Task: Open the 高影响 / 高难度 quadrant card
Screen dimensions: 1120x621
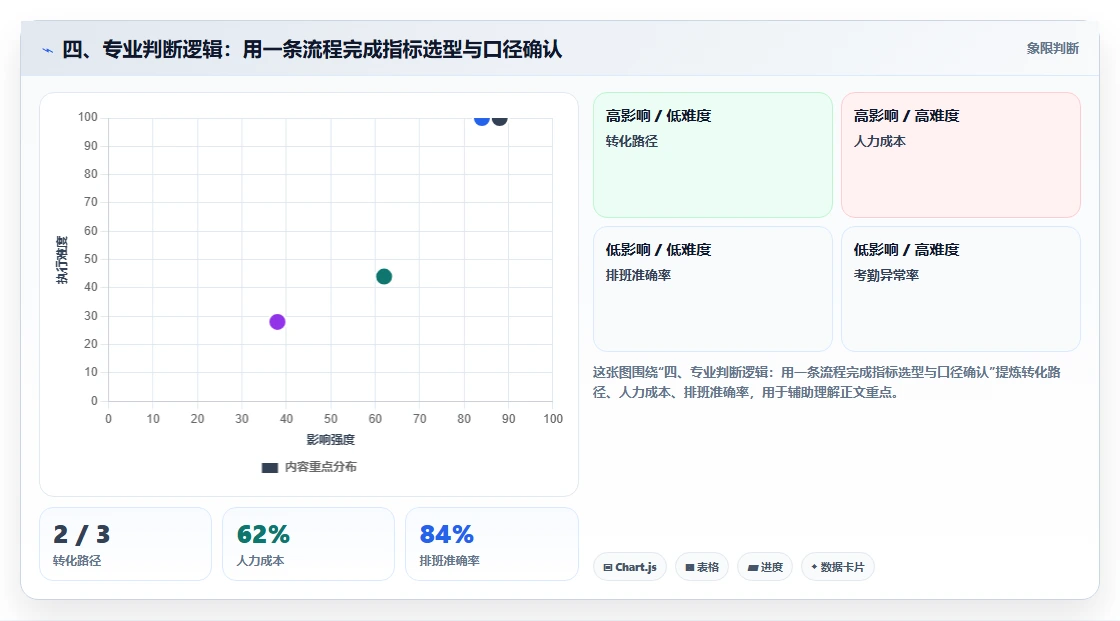Action: pyautogui.click(x=961, y=155)
